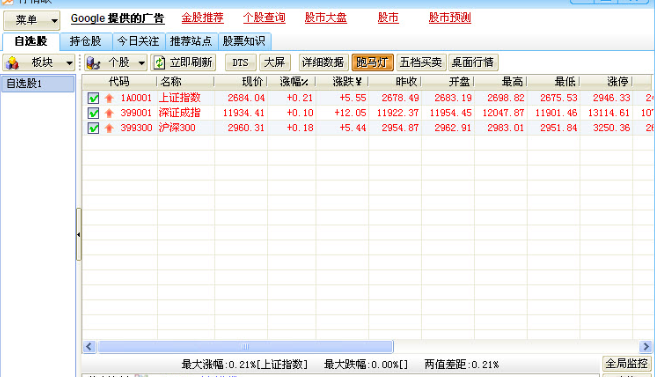Click the DTS button
Image resolution: width=655 pixels, height=377 pixels.
tap(240, 63)
